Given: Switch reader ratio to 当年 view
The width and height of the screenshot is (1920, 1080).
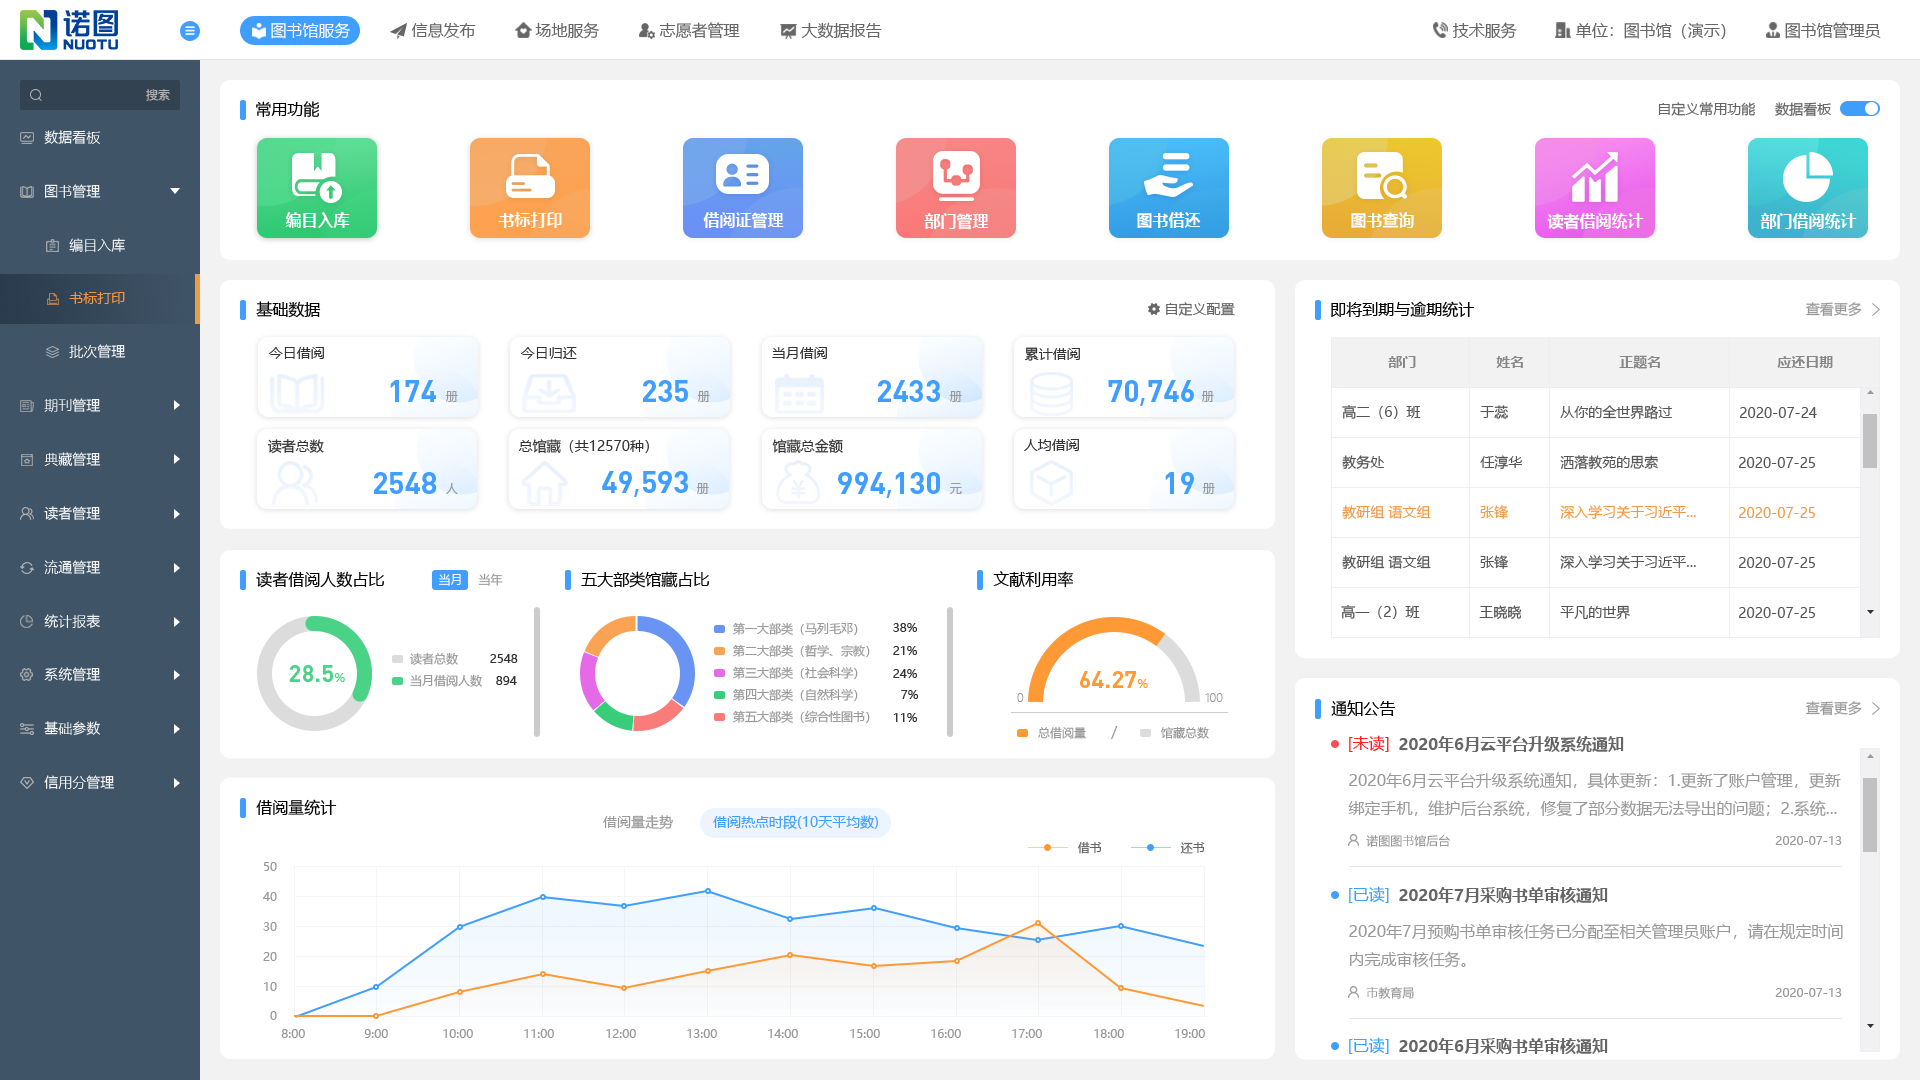Looking at the screenshot, I should (x=490, y=580).
